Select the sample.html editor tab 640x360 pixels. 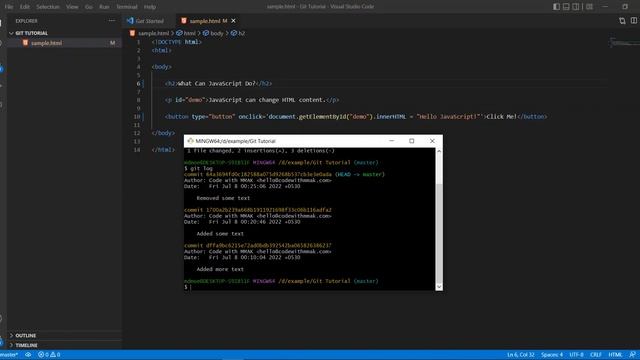[x=208, y=21]
